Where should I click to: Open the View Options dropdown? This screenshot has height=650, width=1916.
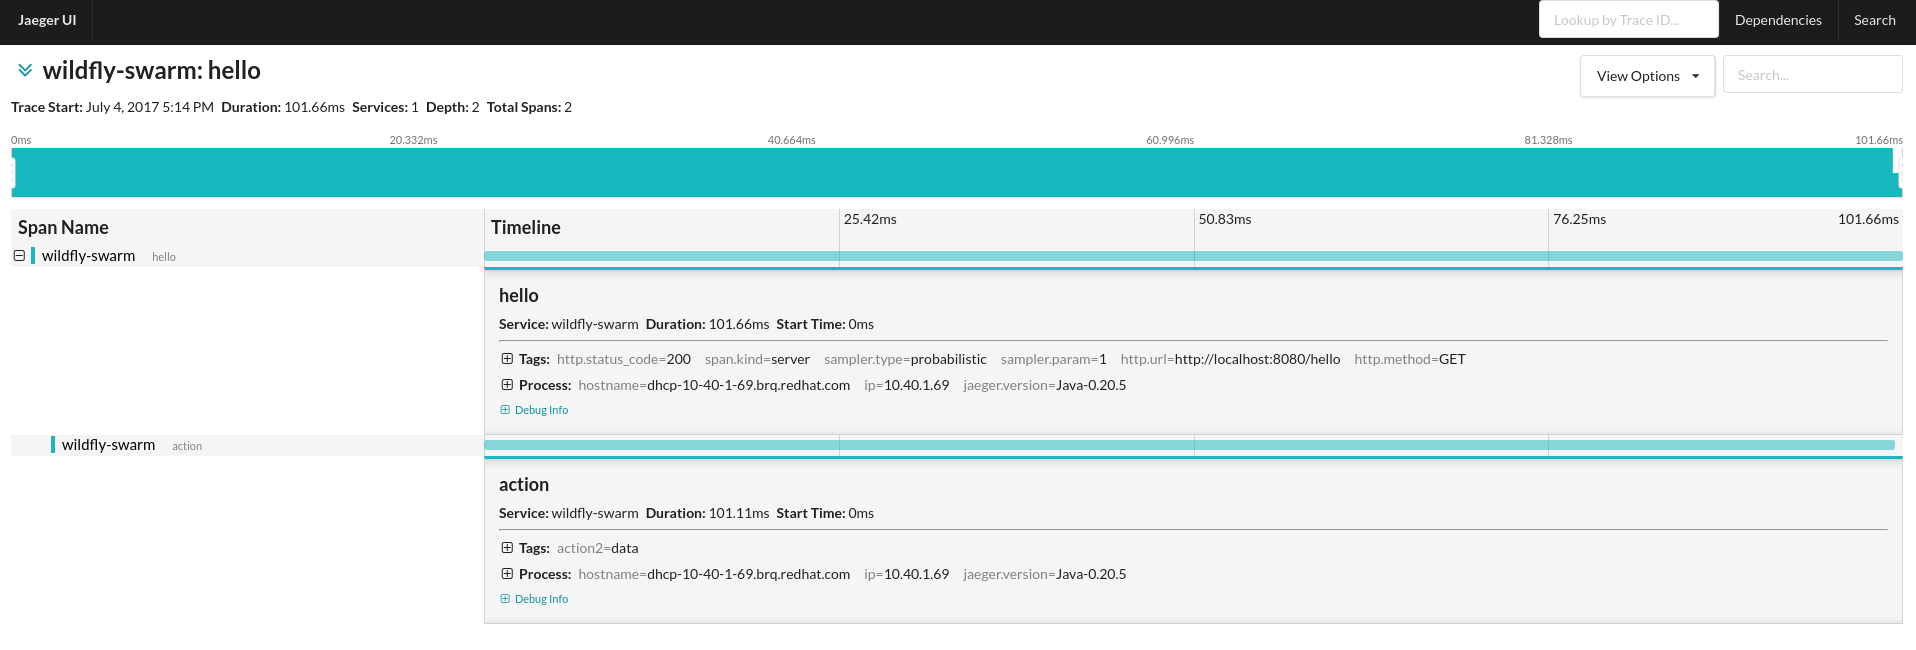pyautogui.click(x=1647, y=76)
